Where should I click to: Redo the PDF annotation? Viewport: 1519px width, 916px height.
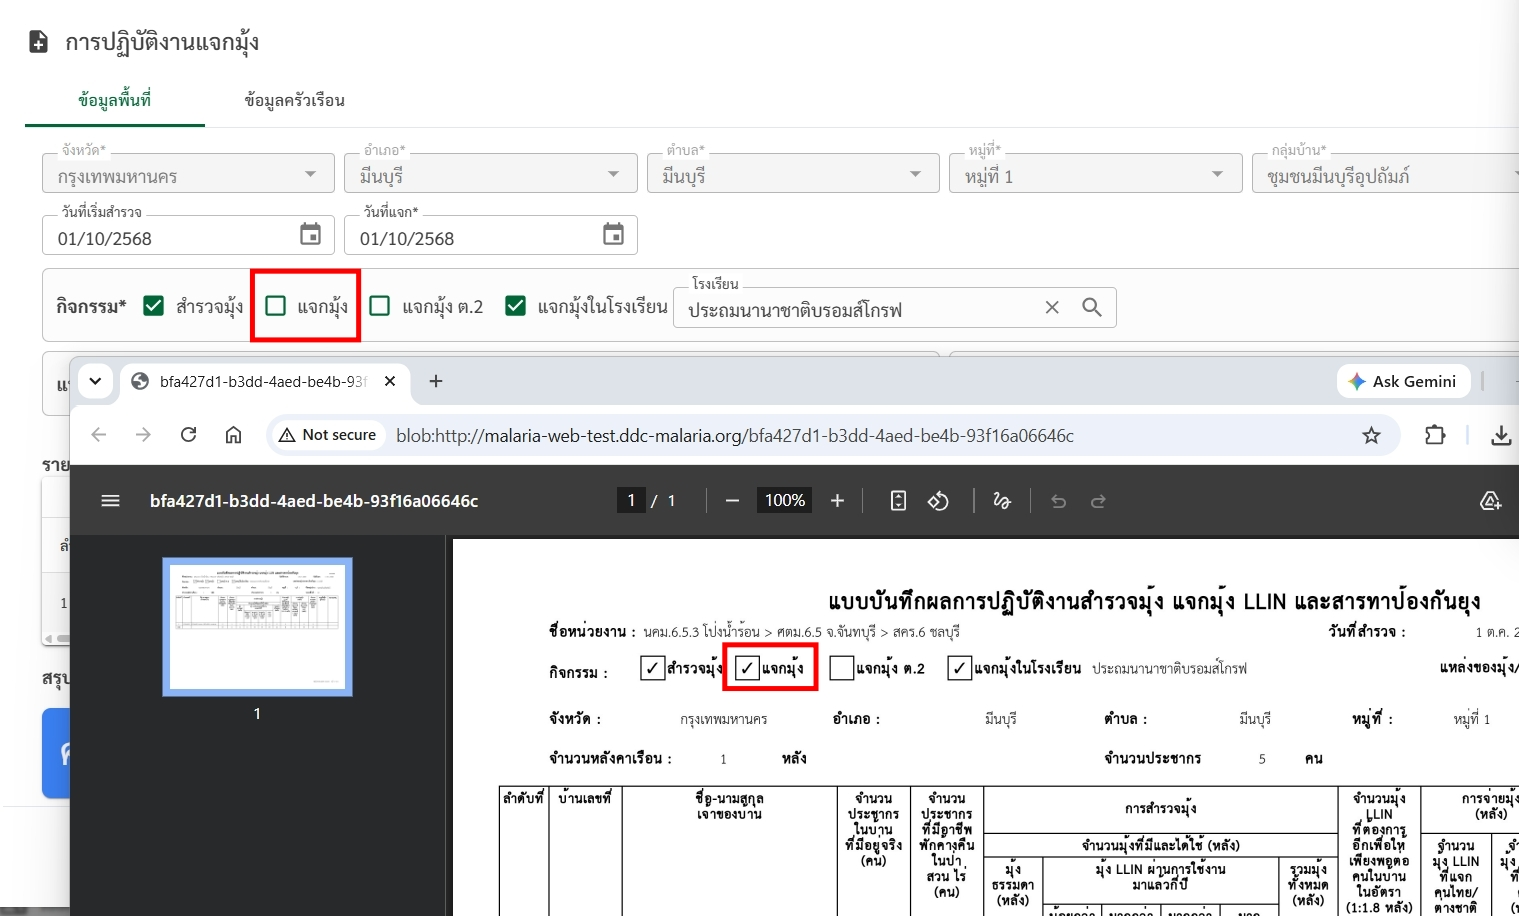point(1098,501)
